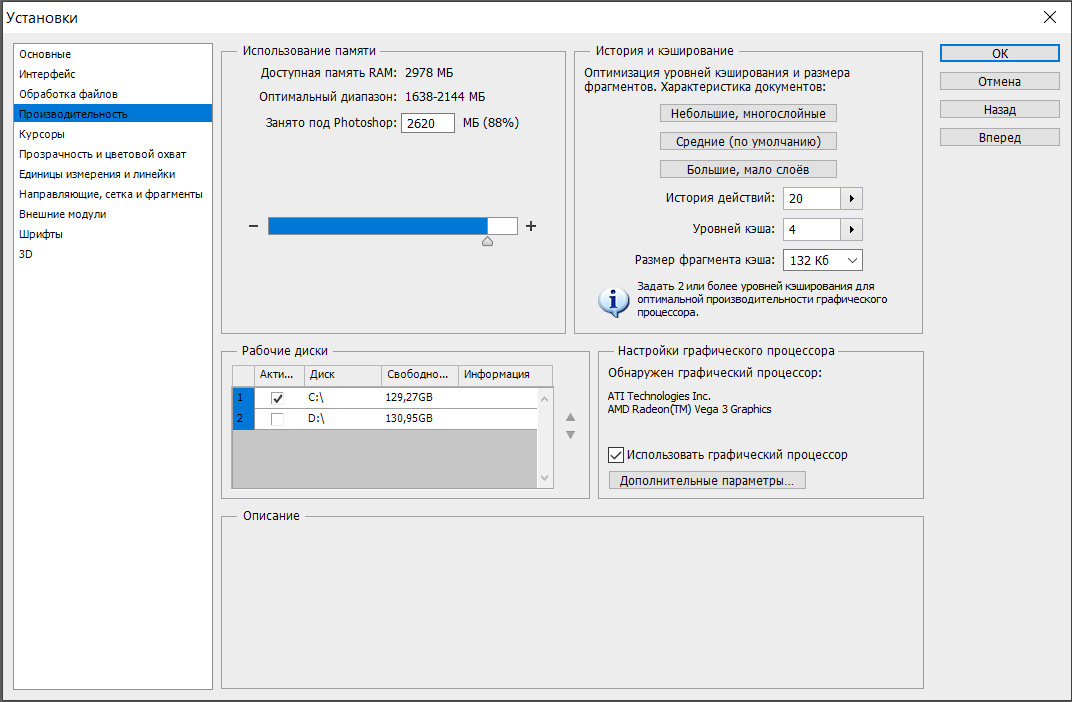Click Дополнительные параметры button
The height and width of the screenshot is (702, 1072).
point(707,481)
